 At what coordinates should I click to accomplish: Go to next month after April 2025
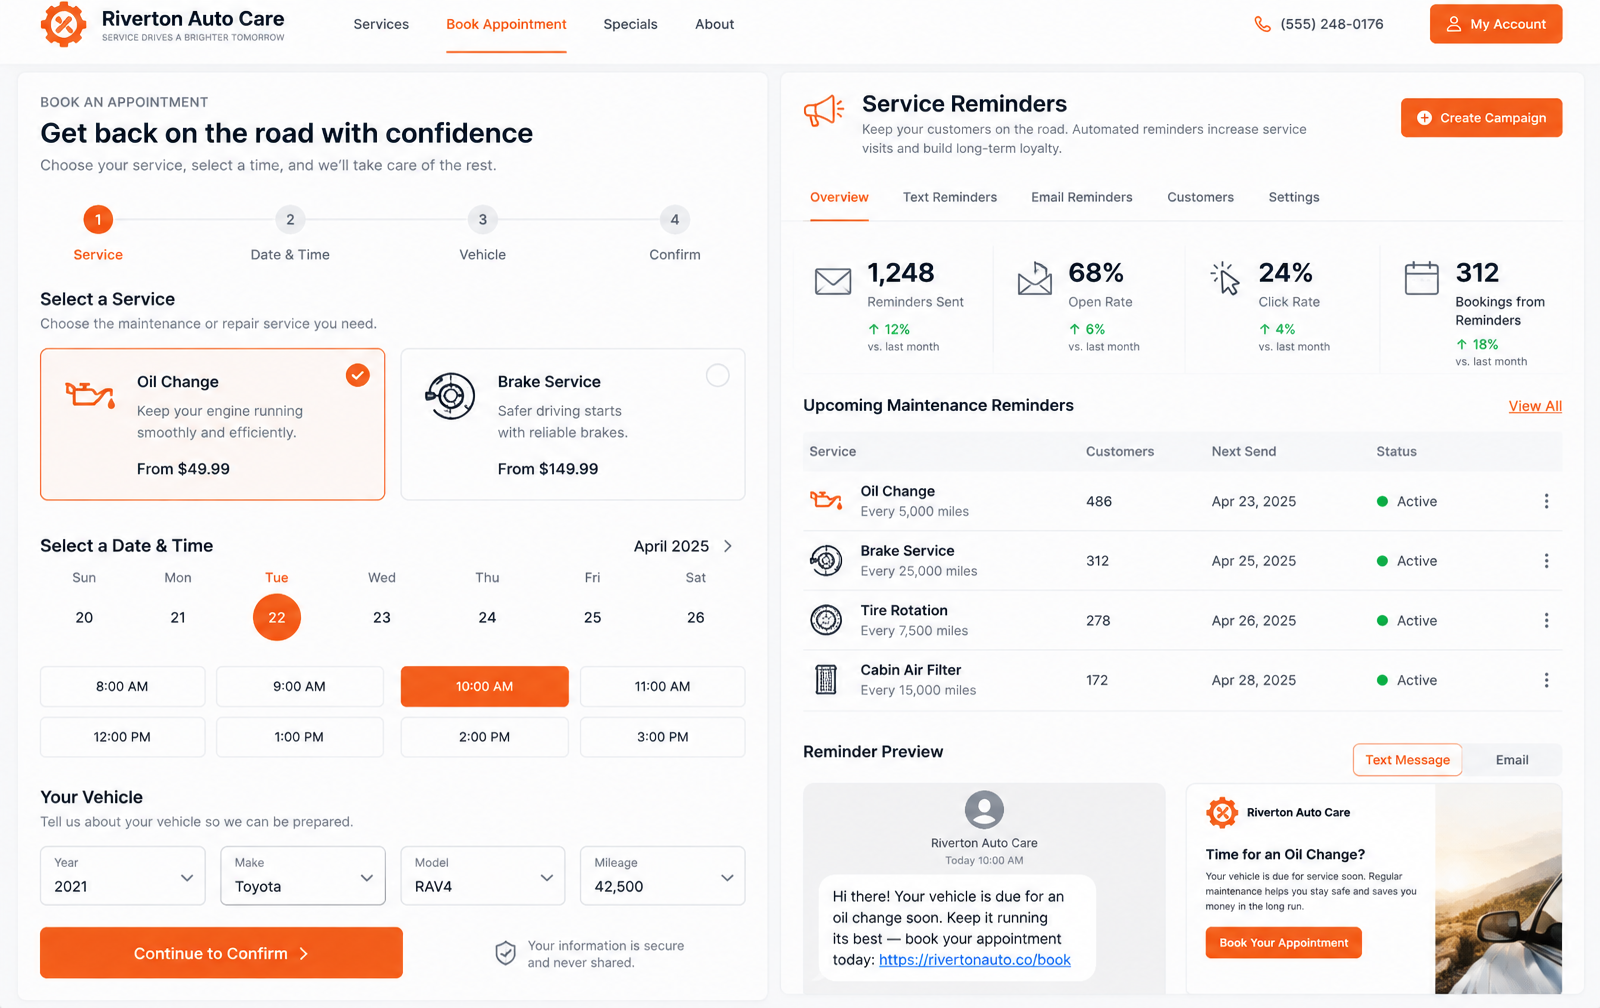click(728, 546)
